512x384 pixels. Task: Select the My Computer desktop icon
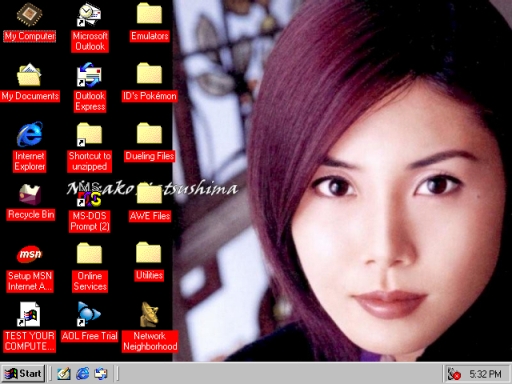29,14
